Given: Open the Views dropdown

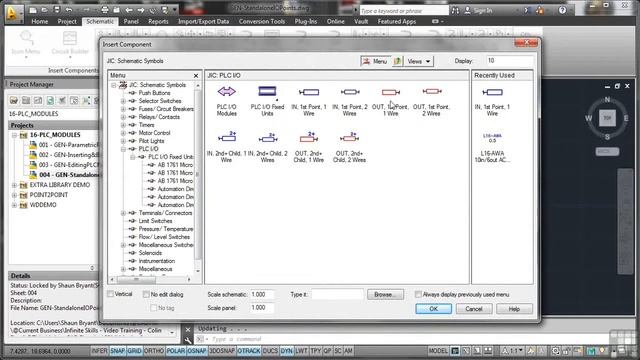Looking at the screenshot, I should click(x=418, y=61).
